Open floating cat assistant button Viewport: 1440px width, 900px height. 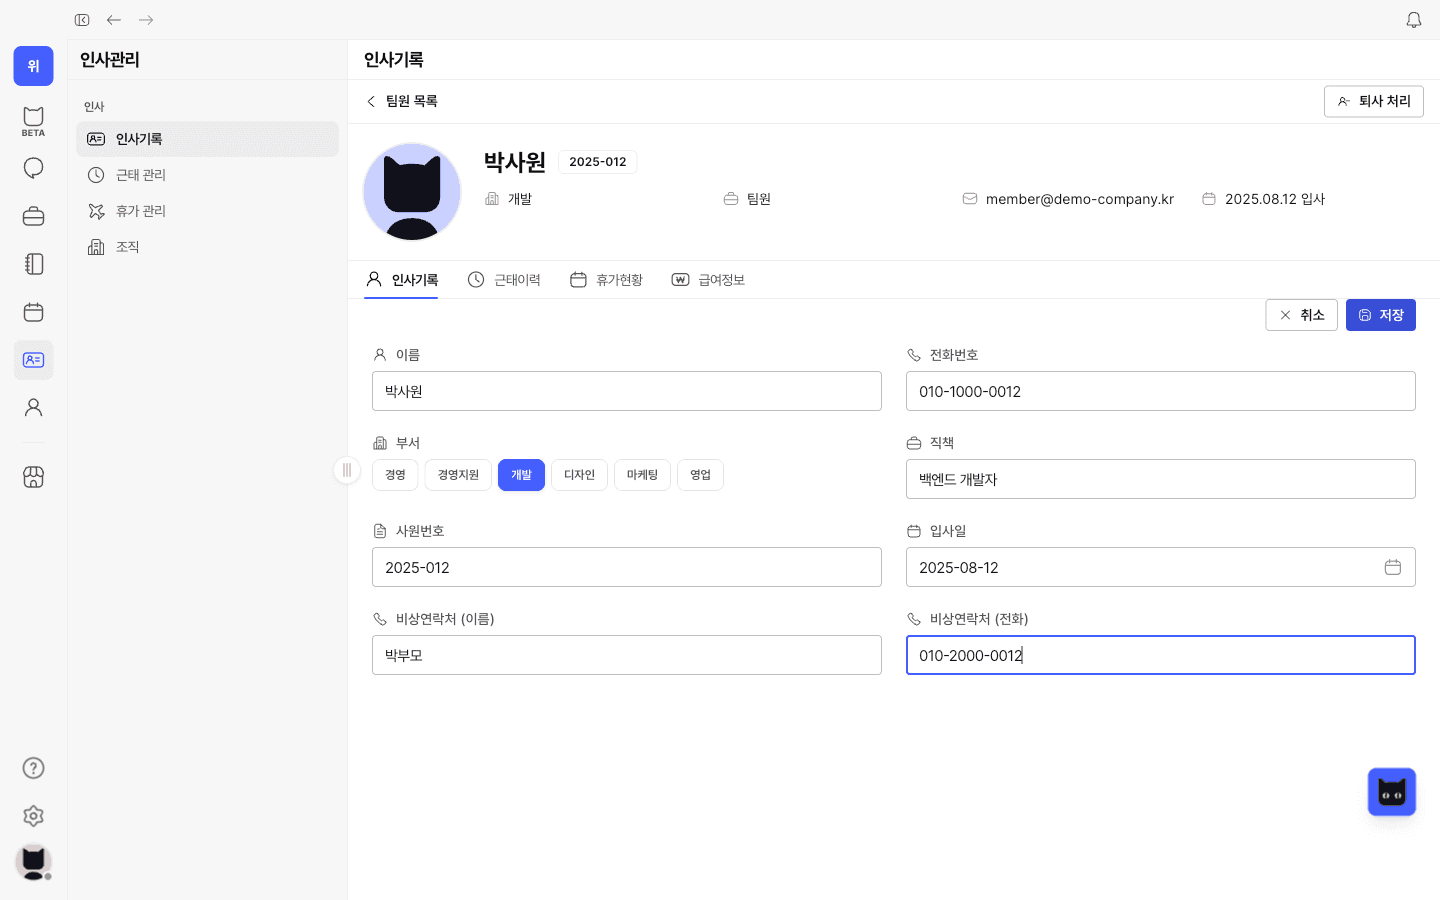point(1392,792)
